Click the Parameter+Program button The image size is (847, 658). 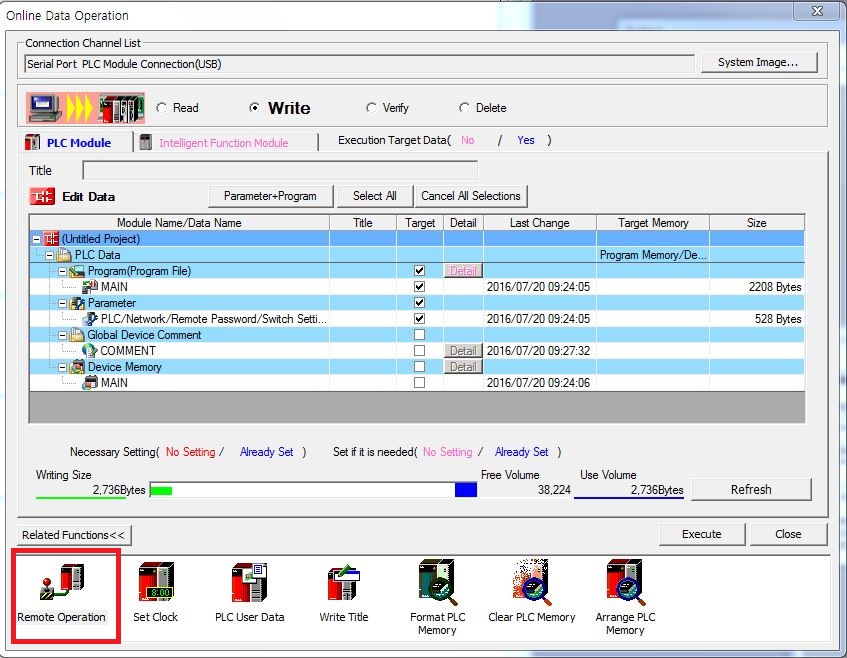tap(271, 196)
